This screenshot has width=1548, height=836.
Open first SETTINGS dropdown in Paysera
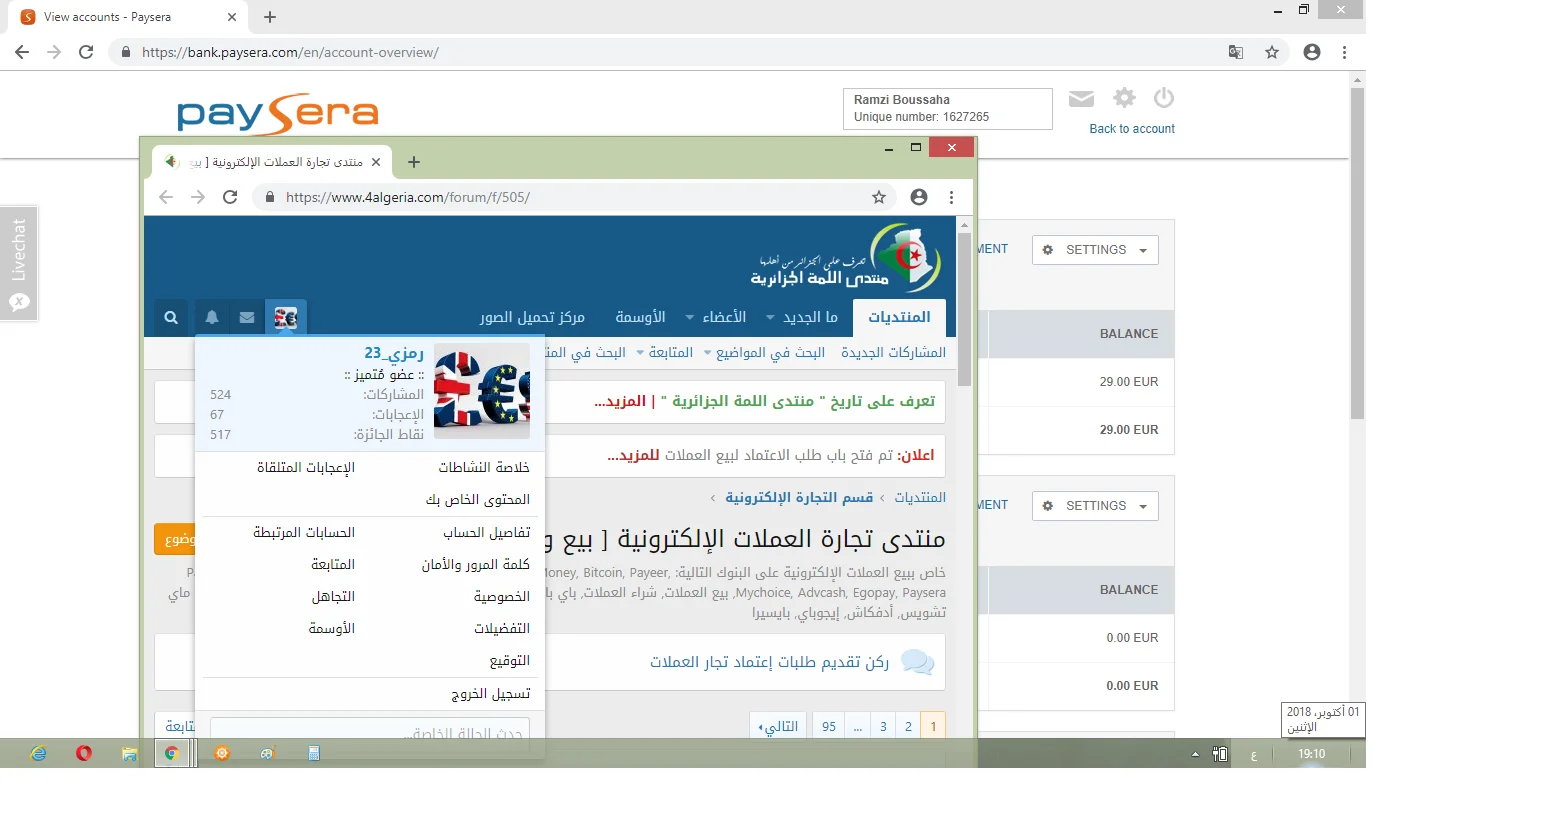(1095, 250)
